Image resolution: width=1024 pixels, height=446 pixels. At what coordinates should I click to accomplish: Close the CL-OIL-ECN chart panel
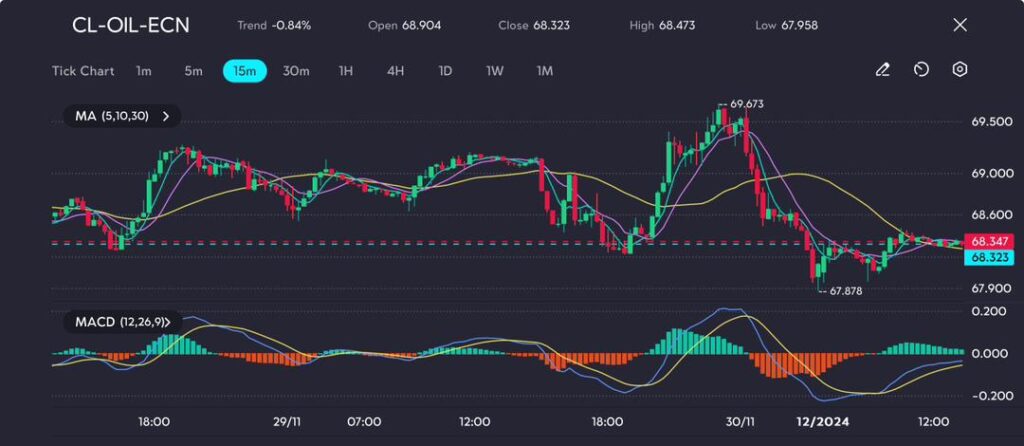[x=960, y=25]
